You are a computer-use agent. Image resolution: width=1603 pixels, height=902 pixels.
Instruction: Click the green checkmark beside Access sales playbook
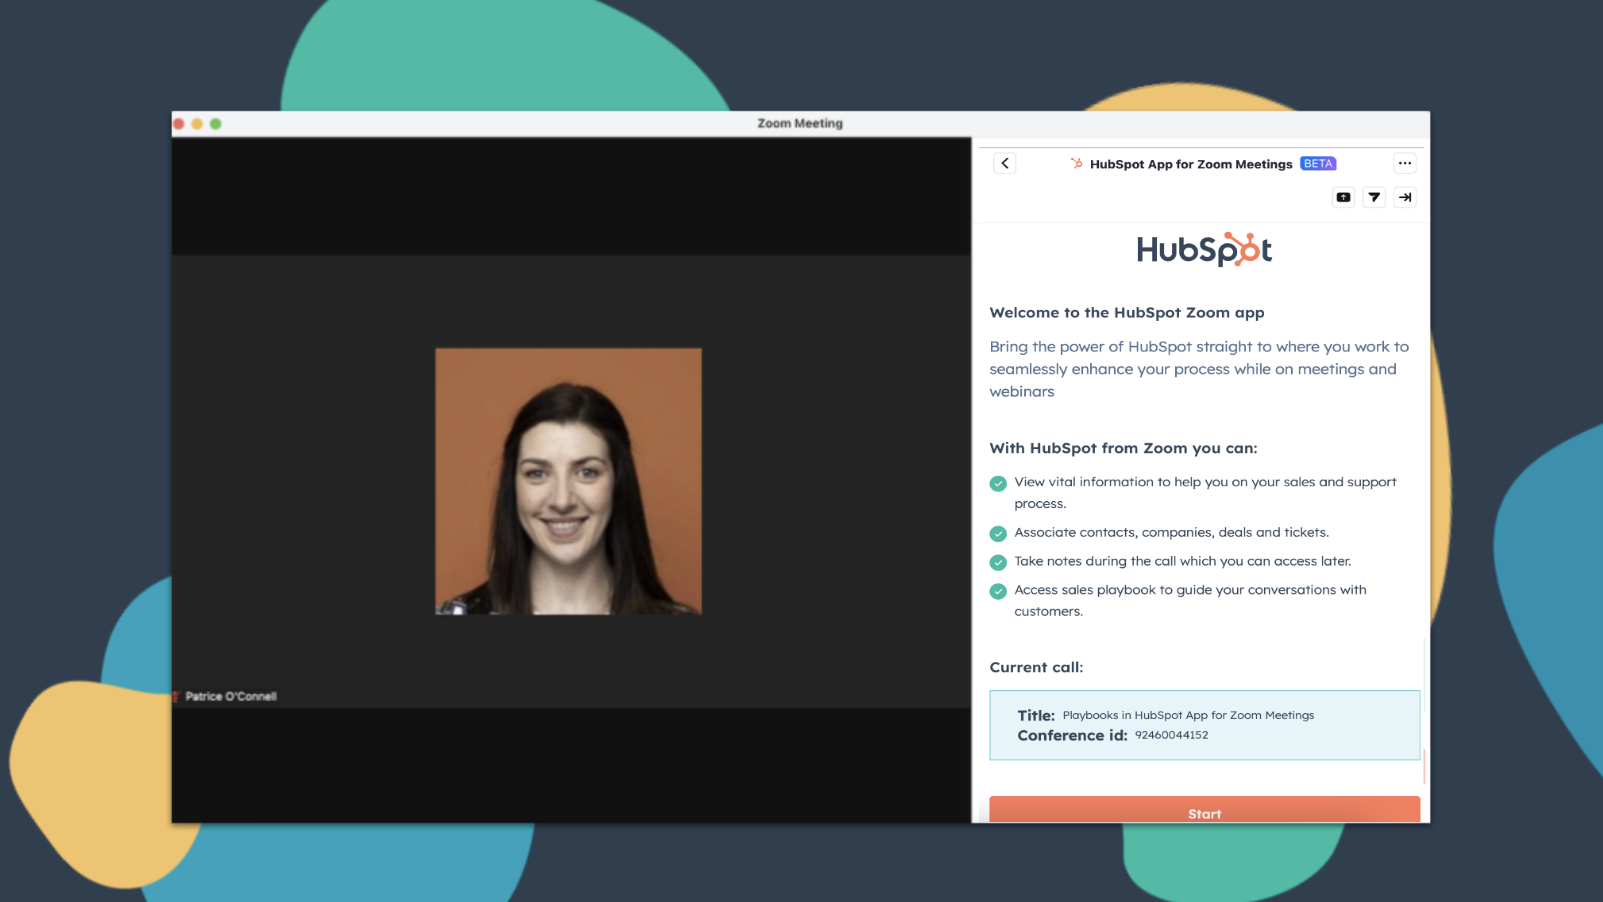pos(997,591)
